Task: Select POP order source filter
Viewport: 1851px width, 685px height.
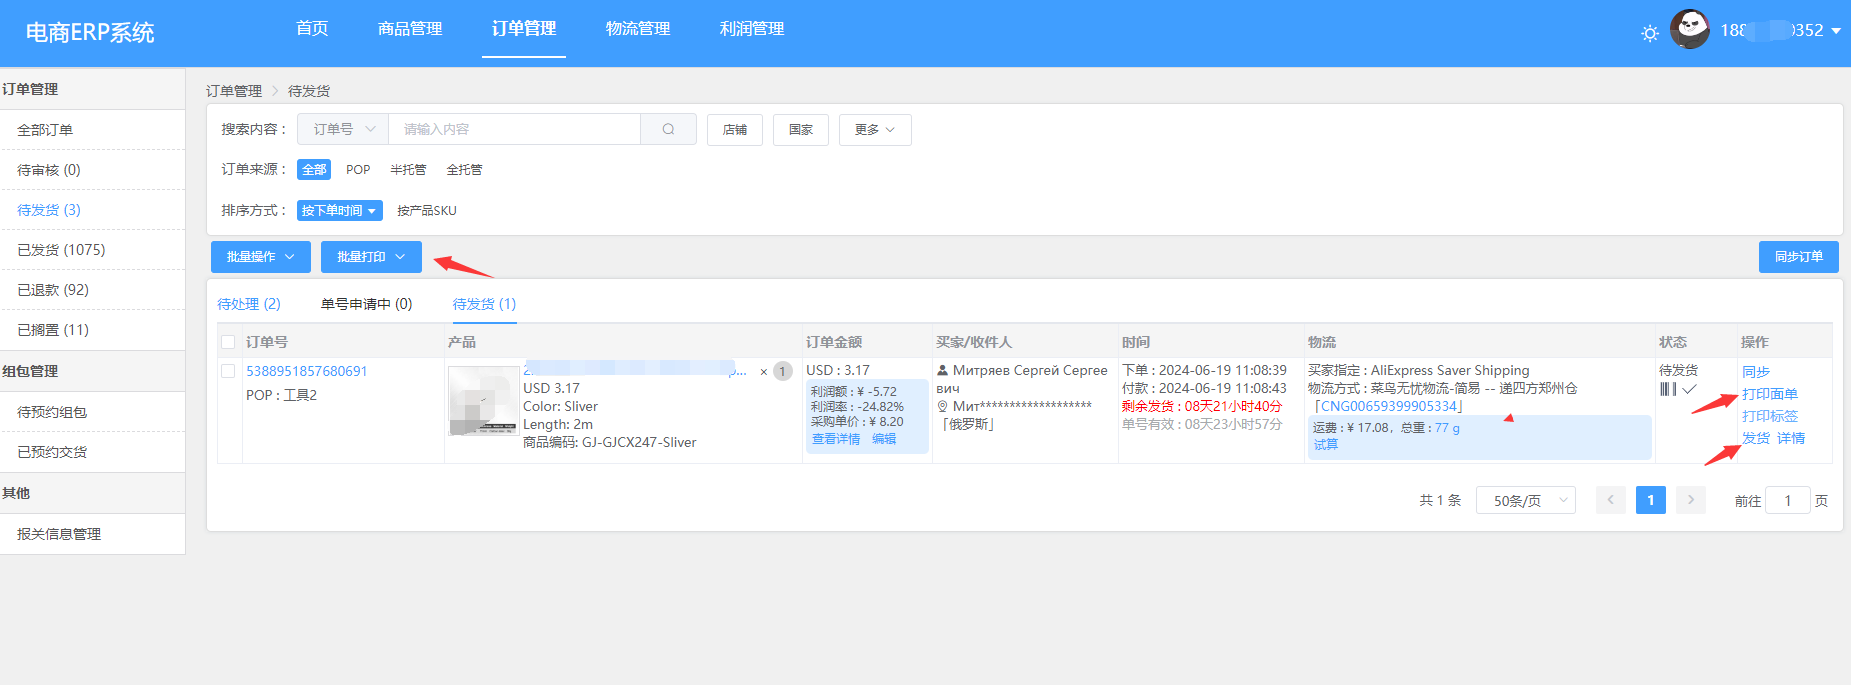Action: point(358,170)
